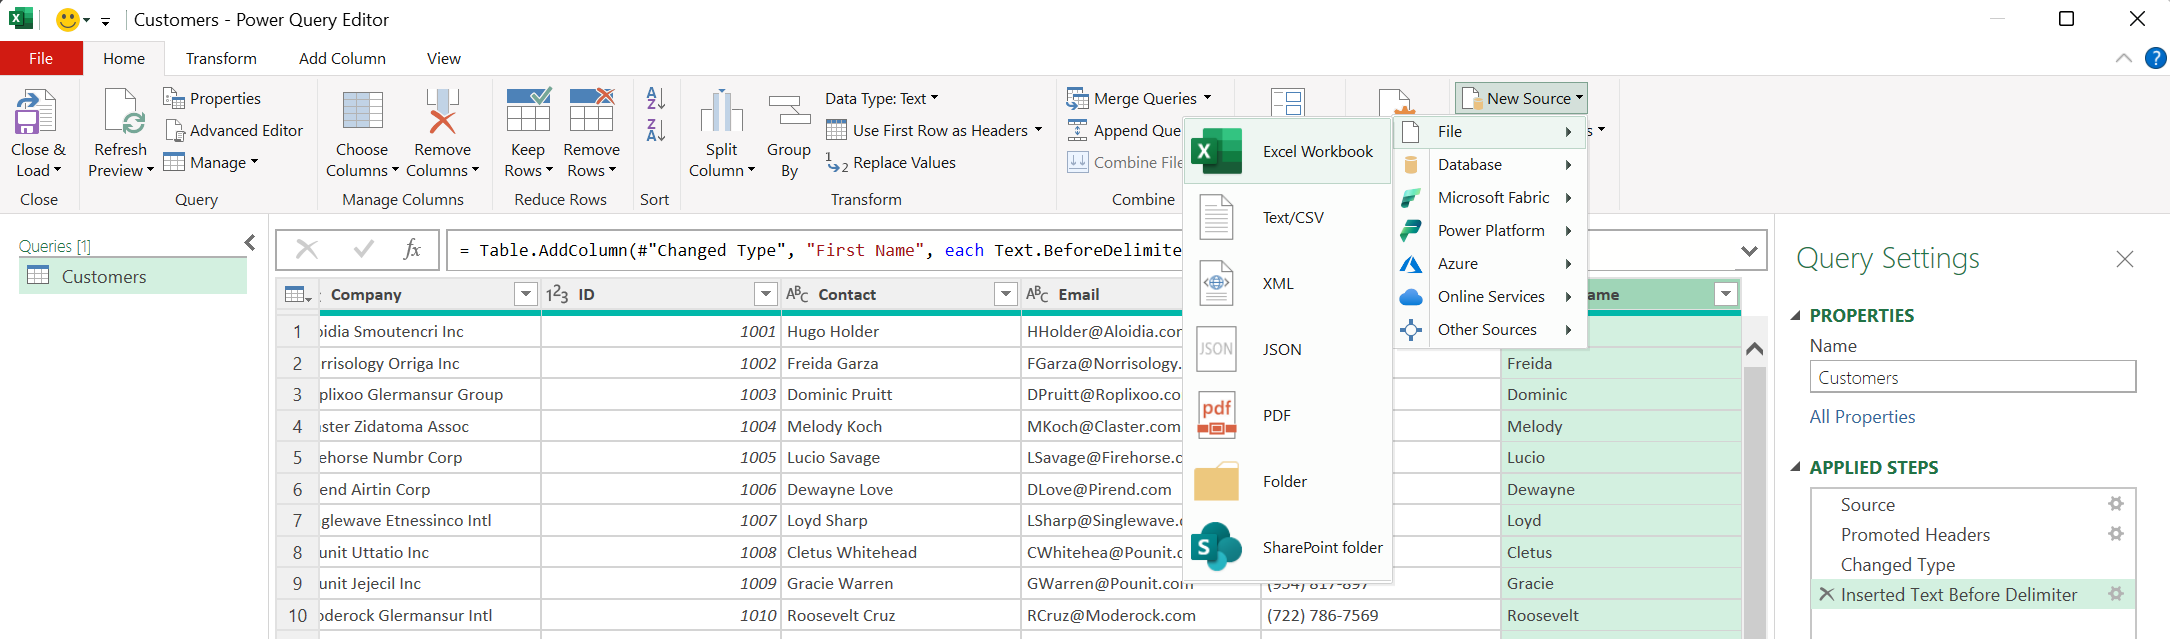Select the Customers query
This screenshot has height=639, width=2170.
[133, 276]
